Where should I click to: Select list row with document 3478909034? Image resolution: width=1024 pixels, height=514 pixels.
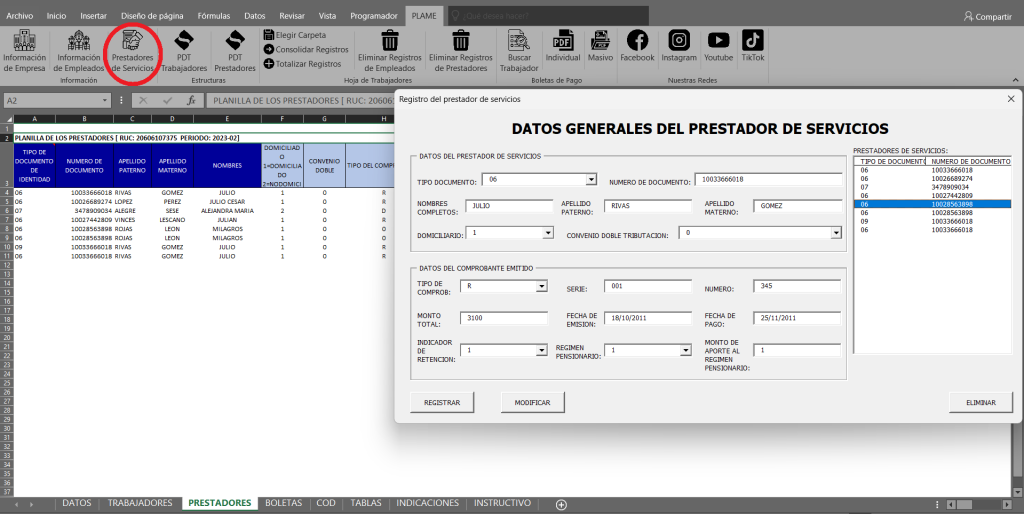933,187
